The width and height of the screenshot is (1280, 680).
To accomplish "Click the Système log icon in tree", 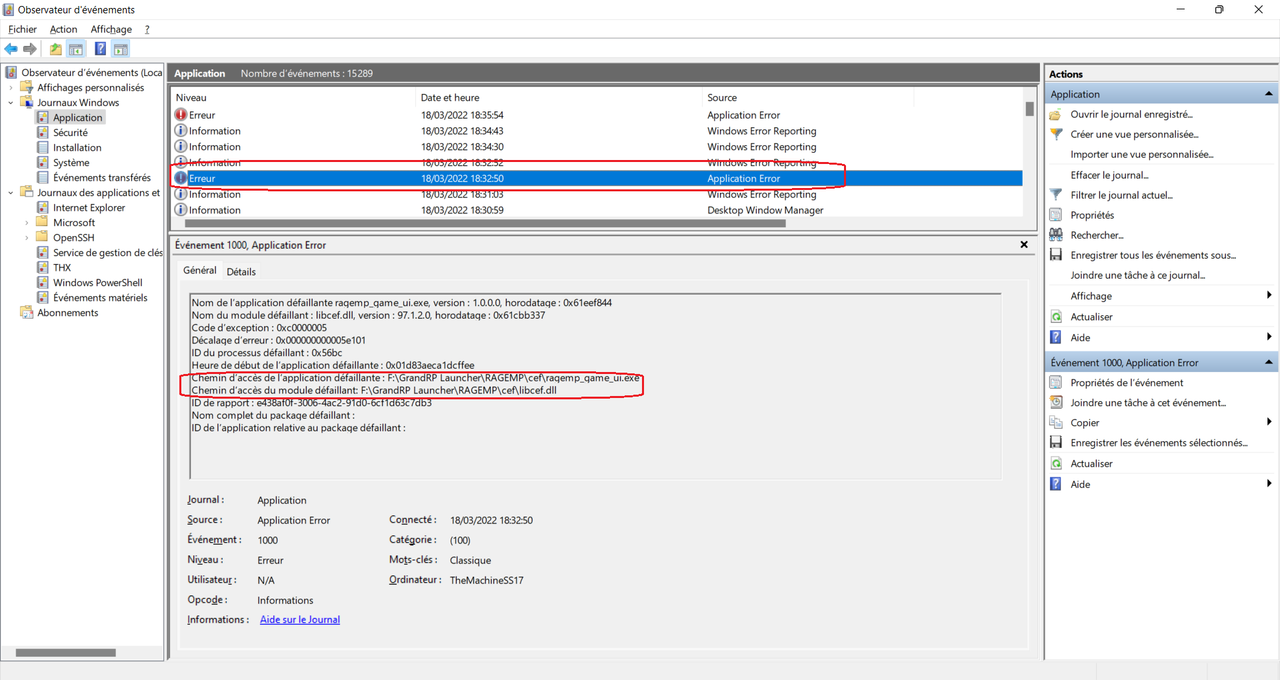I will pyautogui.click(x=43, y=162).
